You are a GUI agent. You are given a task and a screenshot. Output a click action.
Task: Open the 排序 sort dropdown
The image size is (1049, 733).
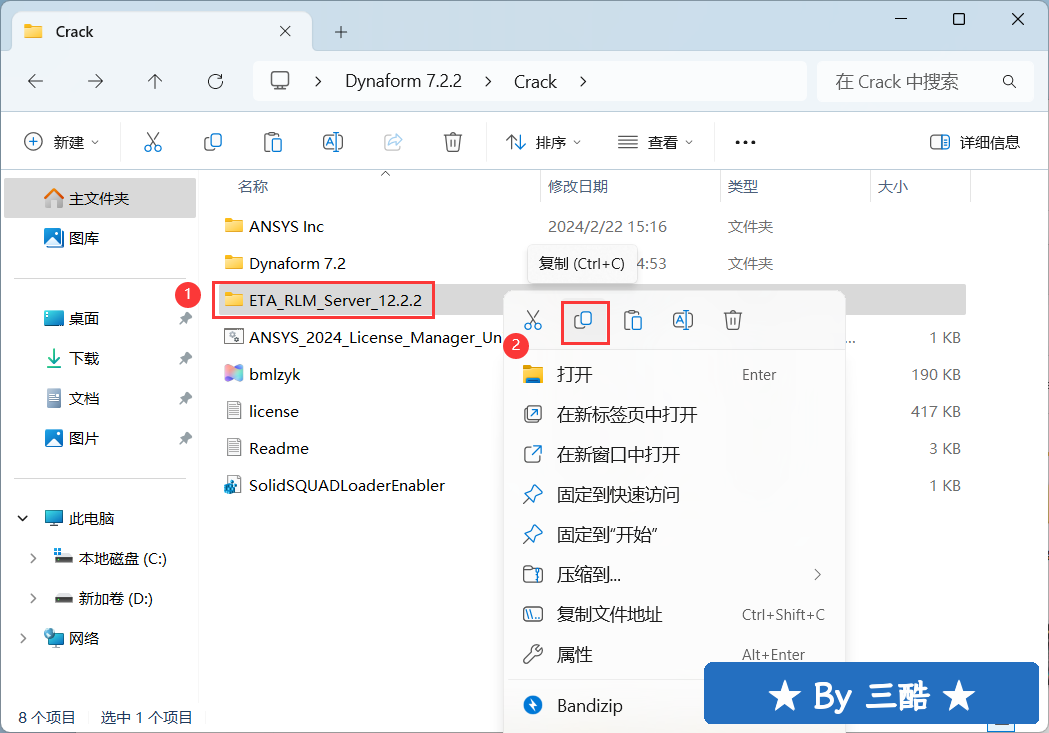click(x=543, y=142)
